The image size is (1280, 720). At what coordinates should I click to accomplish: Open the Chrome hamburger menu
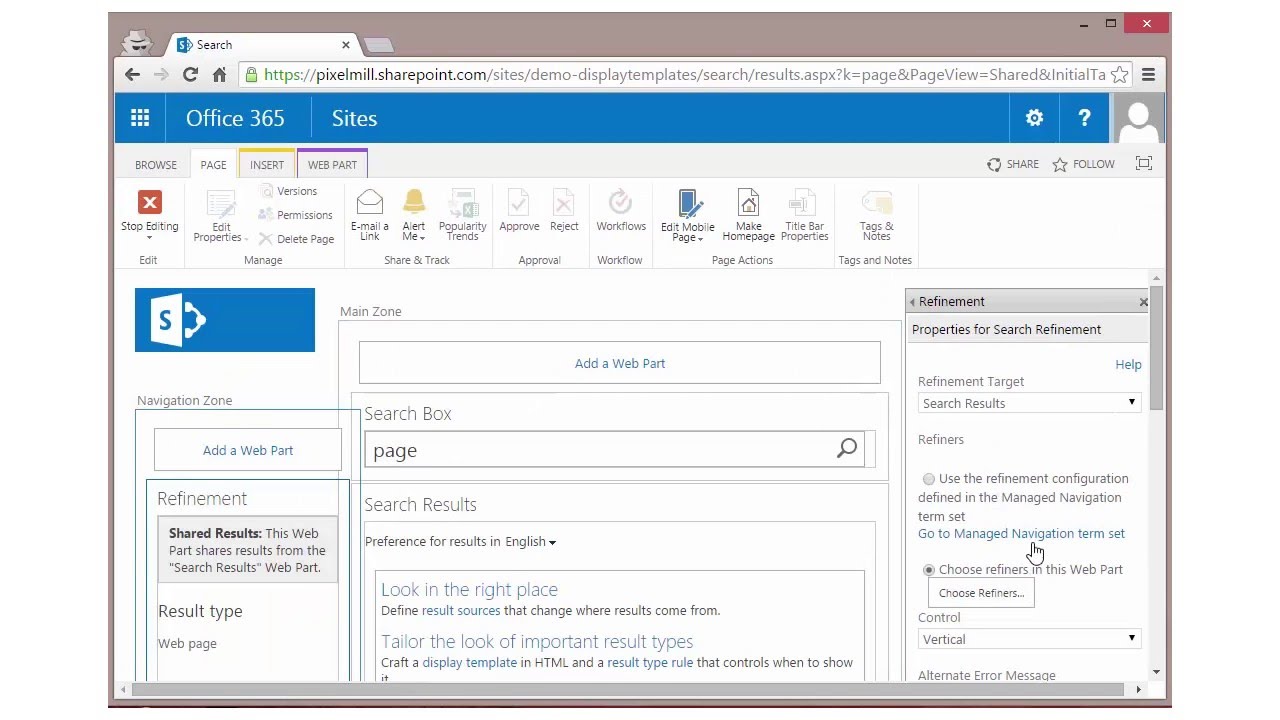click(1148, 75)
